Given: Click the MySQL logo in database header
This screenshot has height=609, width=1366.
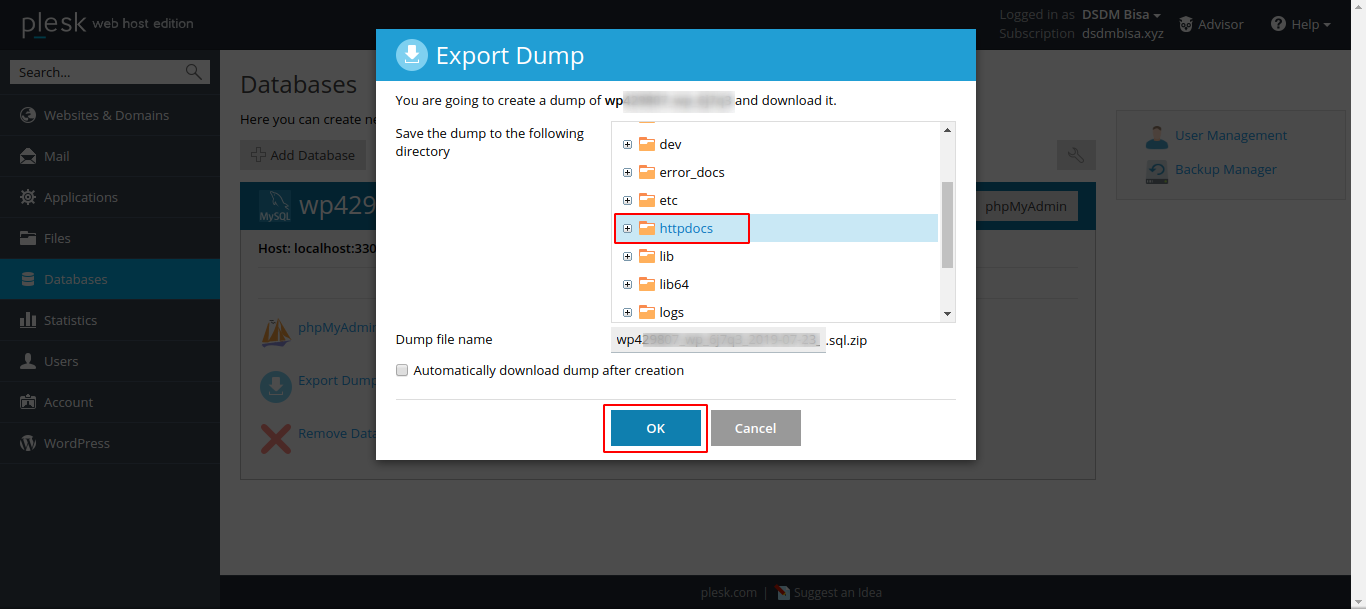Looking at the screenshot, I should 274,206.
